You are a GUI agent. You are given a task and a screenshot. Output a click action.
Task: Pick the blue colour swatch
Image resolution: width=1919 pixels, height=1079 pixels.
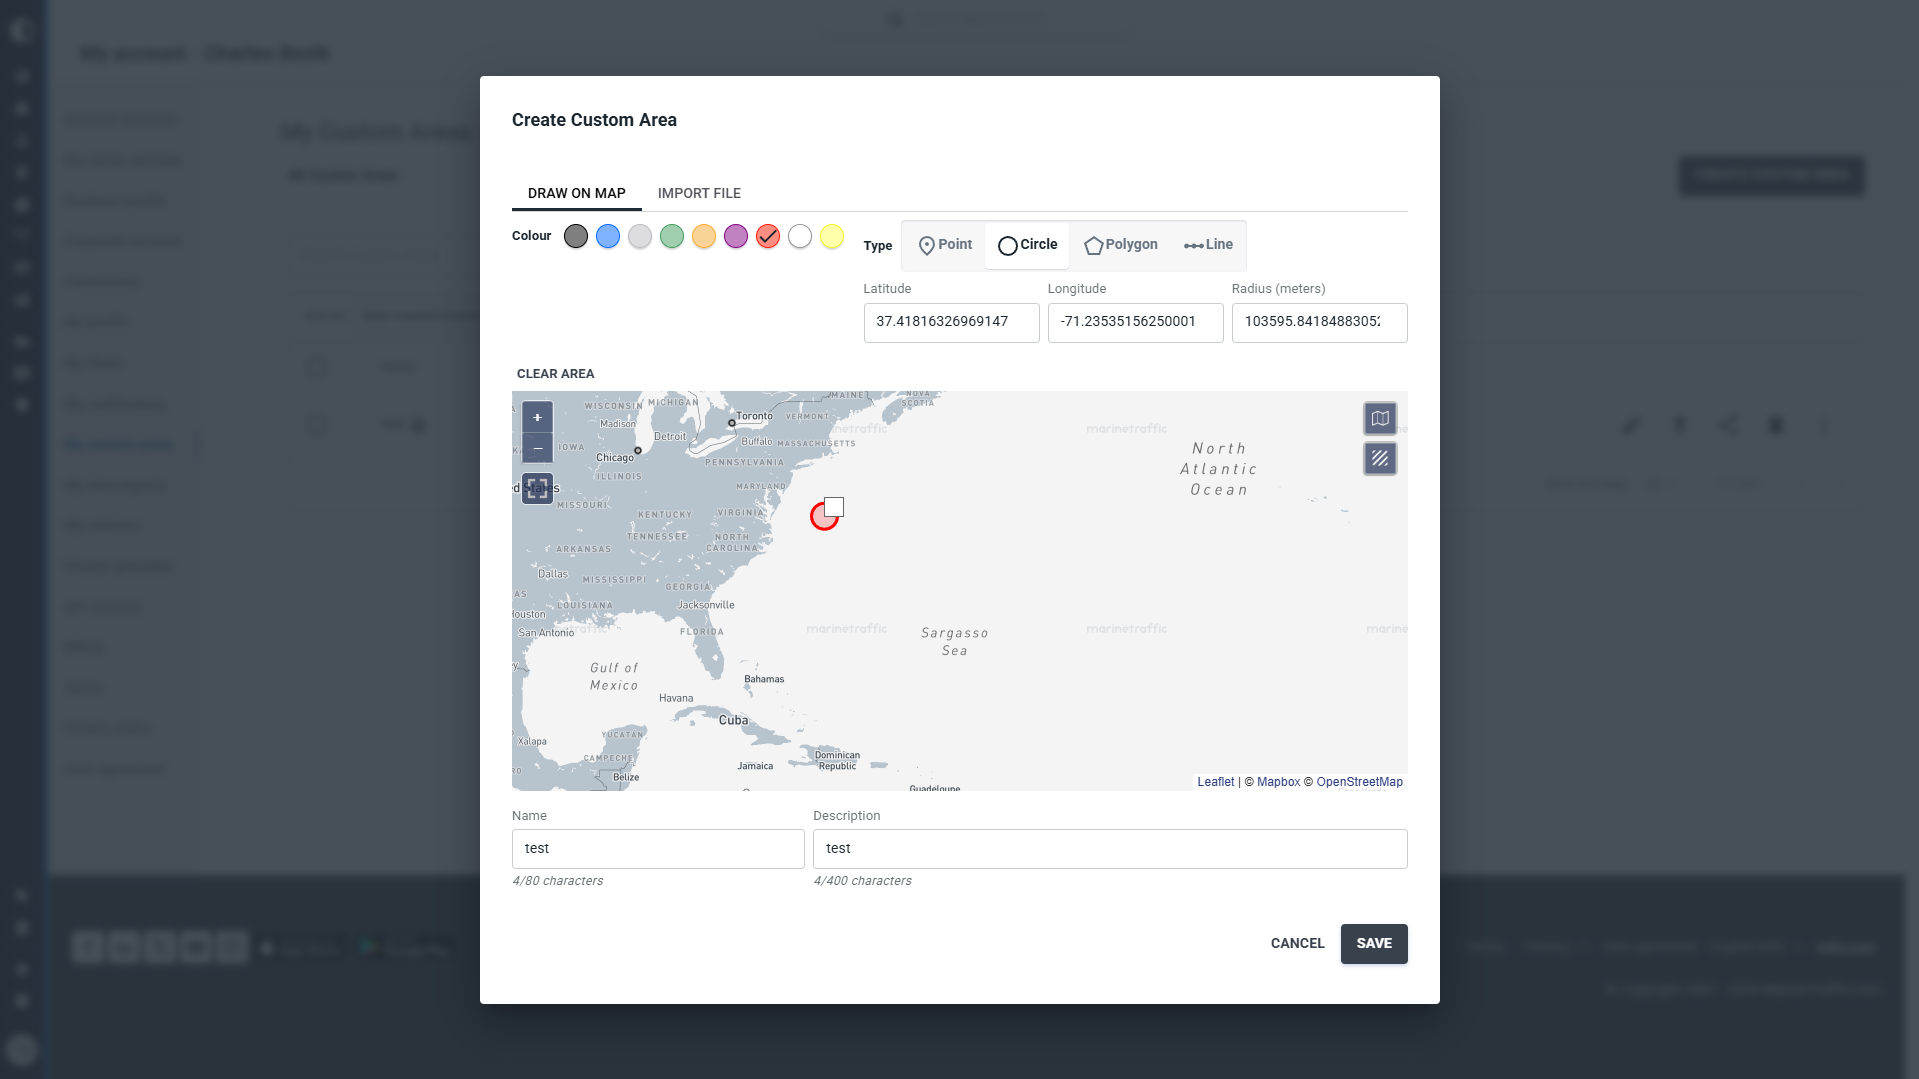pyautogui.click(x=608, y=236)
